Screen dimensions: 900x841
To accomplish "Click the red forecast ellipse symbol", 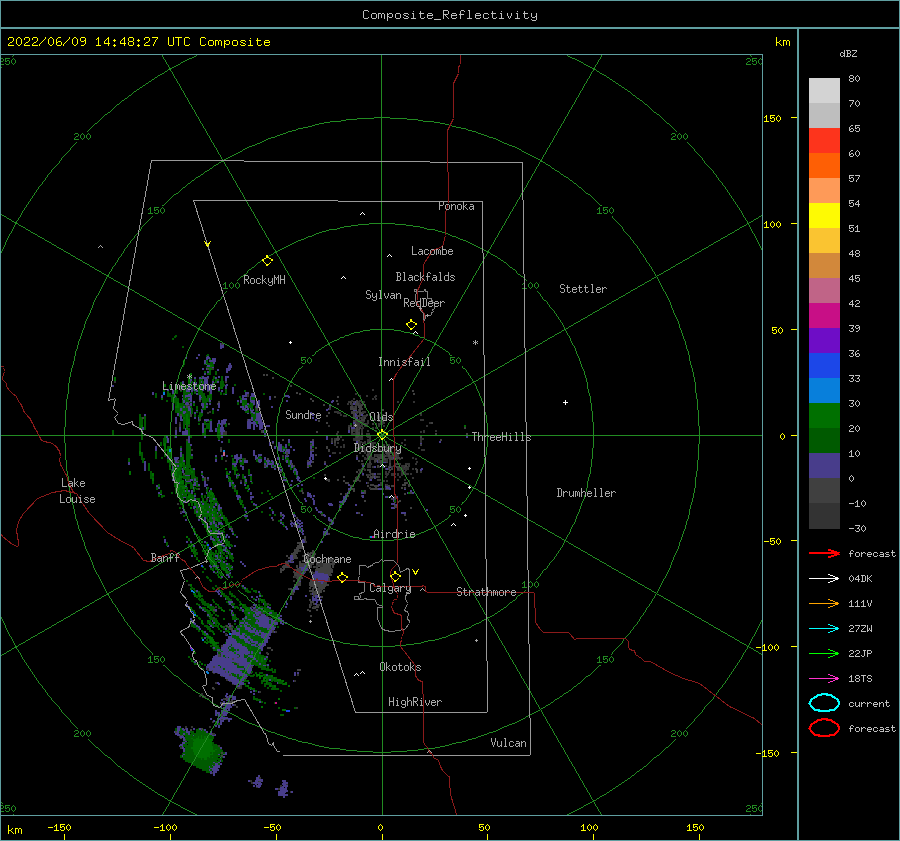I will tap(824, 728).
